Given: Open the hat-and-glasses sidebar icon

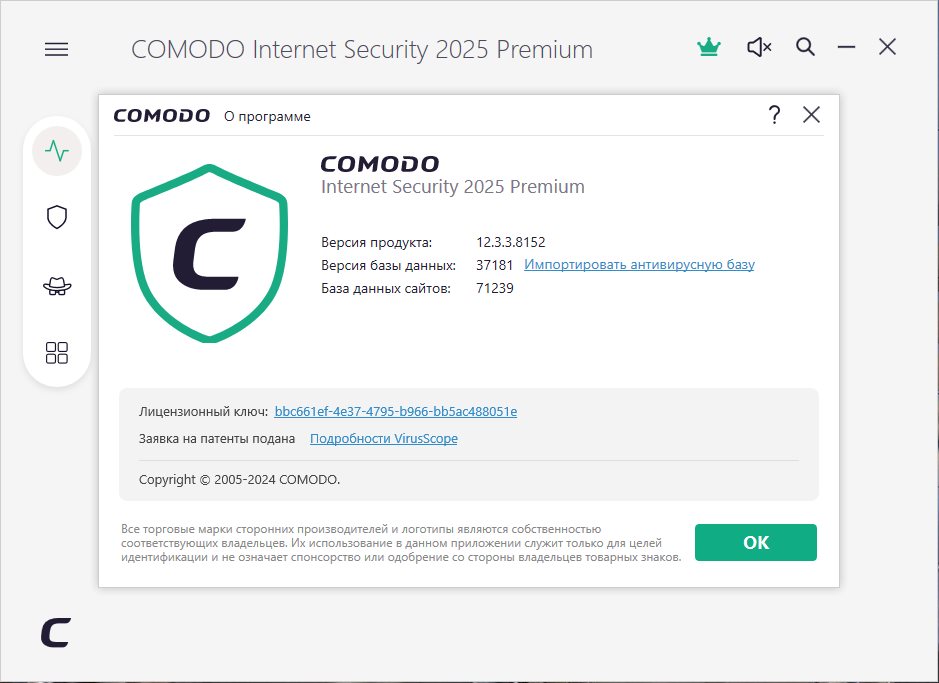Looking at the screenshot, I should tap(57, 286).
